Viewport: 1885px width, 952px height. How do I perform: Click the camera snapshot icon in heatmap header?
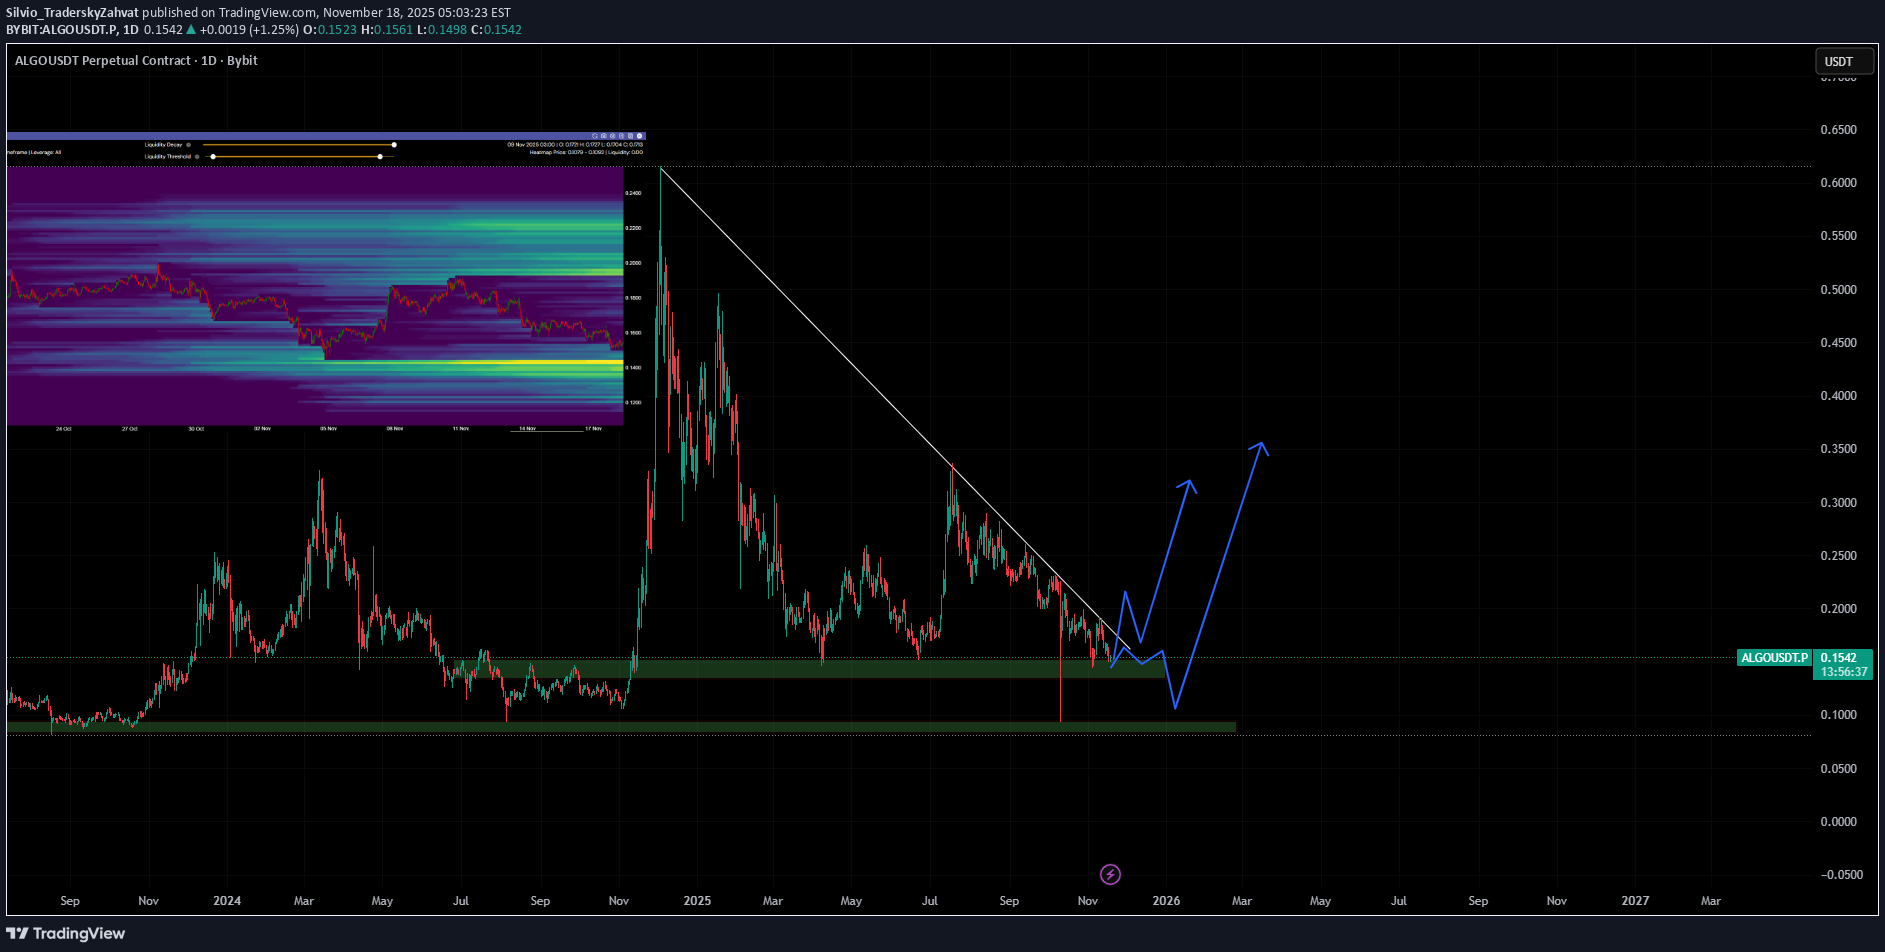pyautogui.click(x=604, y=136)
